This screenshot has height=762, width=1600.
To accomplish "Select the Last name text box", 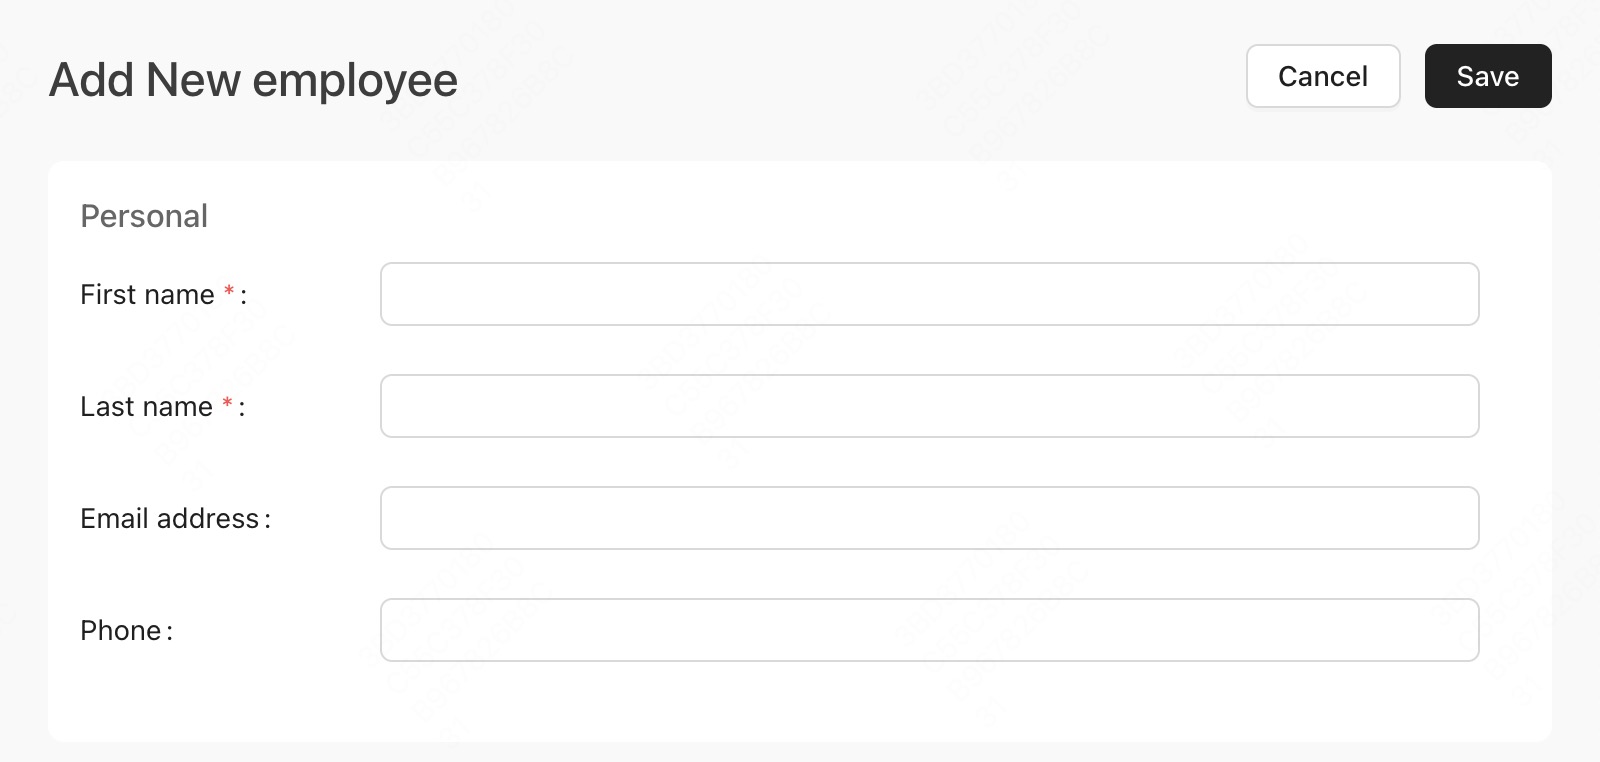I will pos(929,406).
